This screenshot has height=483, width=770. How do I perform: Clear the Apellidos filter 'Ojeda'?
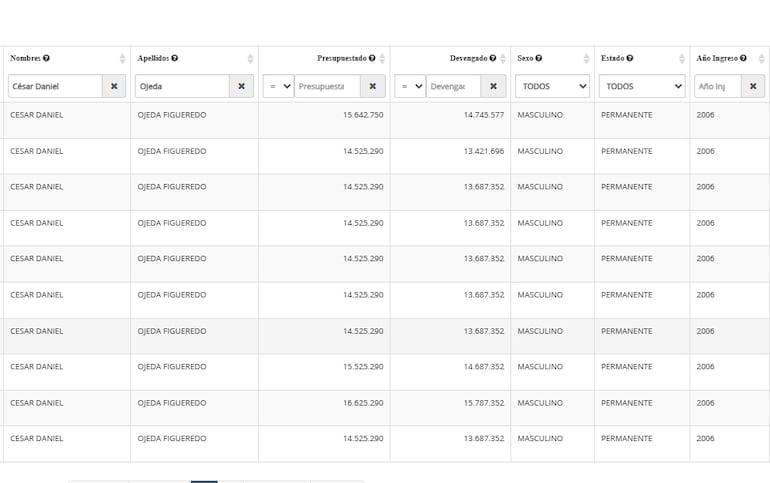pos(241,87)
